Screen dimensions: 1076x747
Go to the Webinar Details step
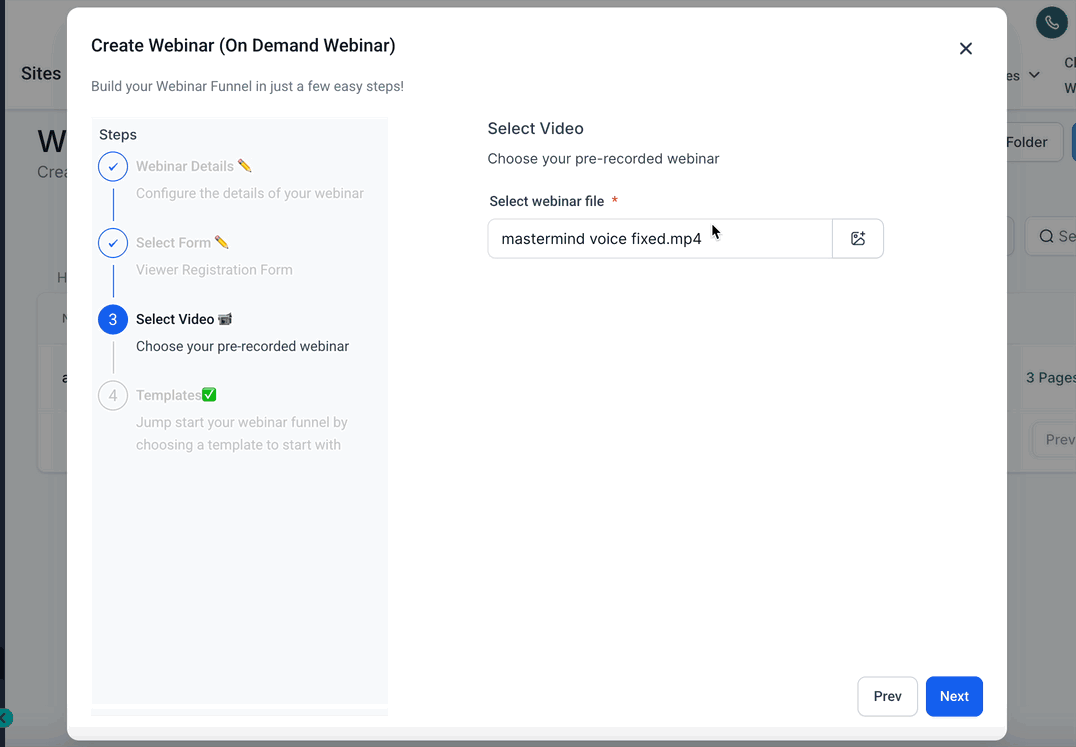click(185, 166)
